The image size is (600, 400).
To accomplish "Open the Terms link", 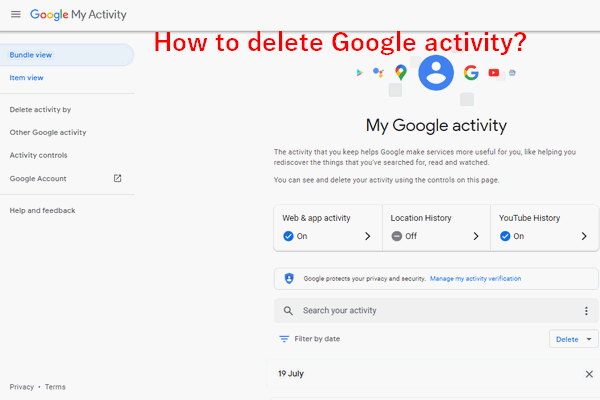I will click(55, 387).
